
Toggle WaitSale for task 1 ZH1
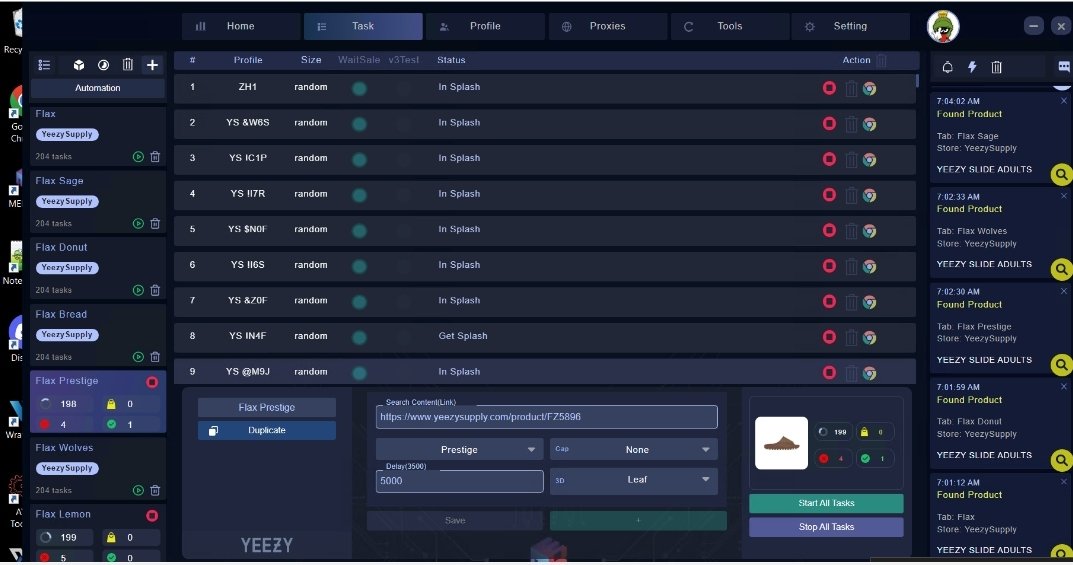point(359,88)
